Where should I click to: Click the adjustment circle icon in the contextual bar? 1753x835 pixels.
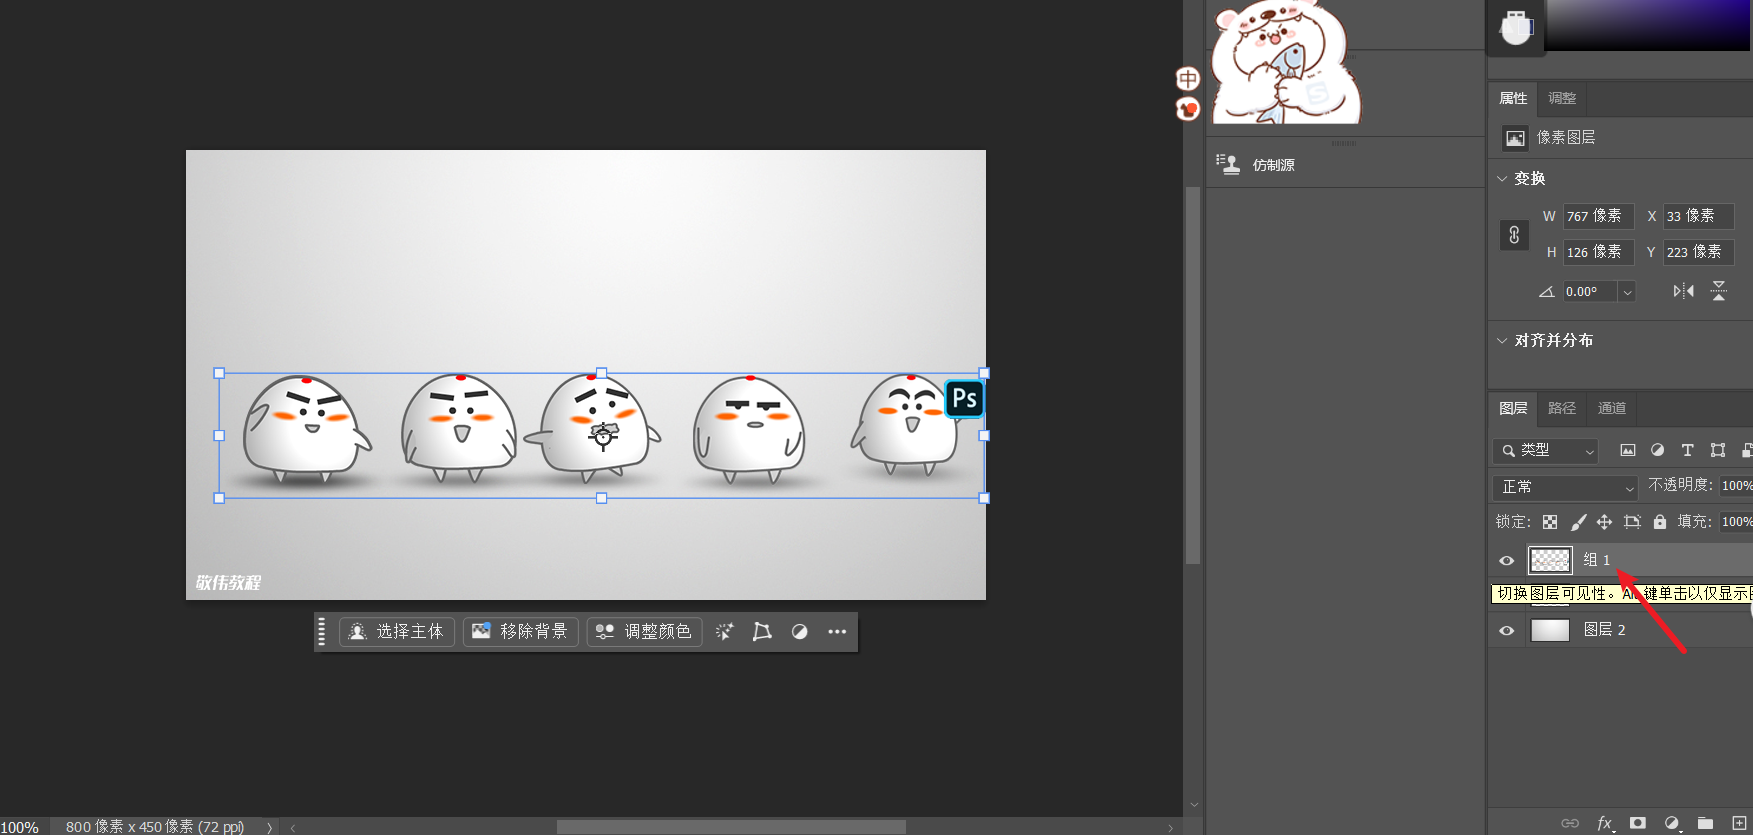coord(799,631)
